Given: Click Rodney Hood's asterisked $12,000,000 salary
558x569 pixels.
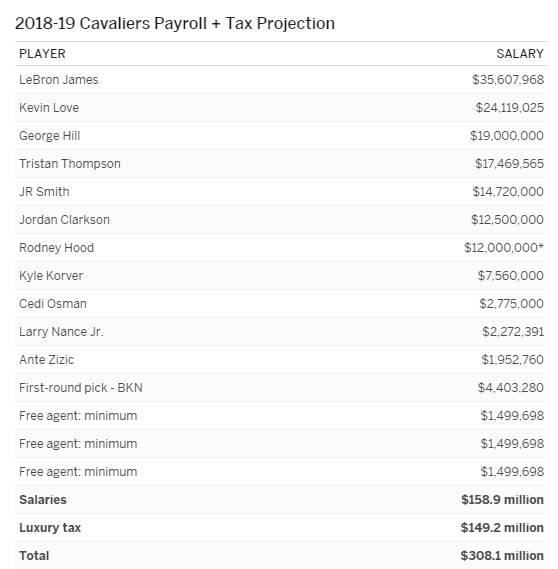Looking at the screenshot, I should (504, 247).
